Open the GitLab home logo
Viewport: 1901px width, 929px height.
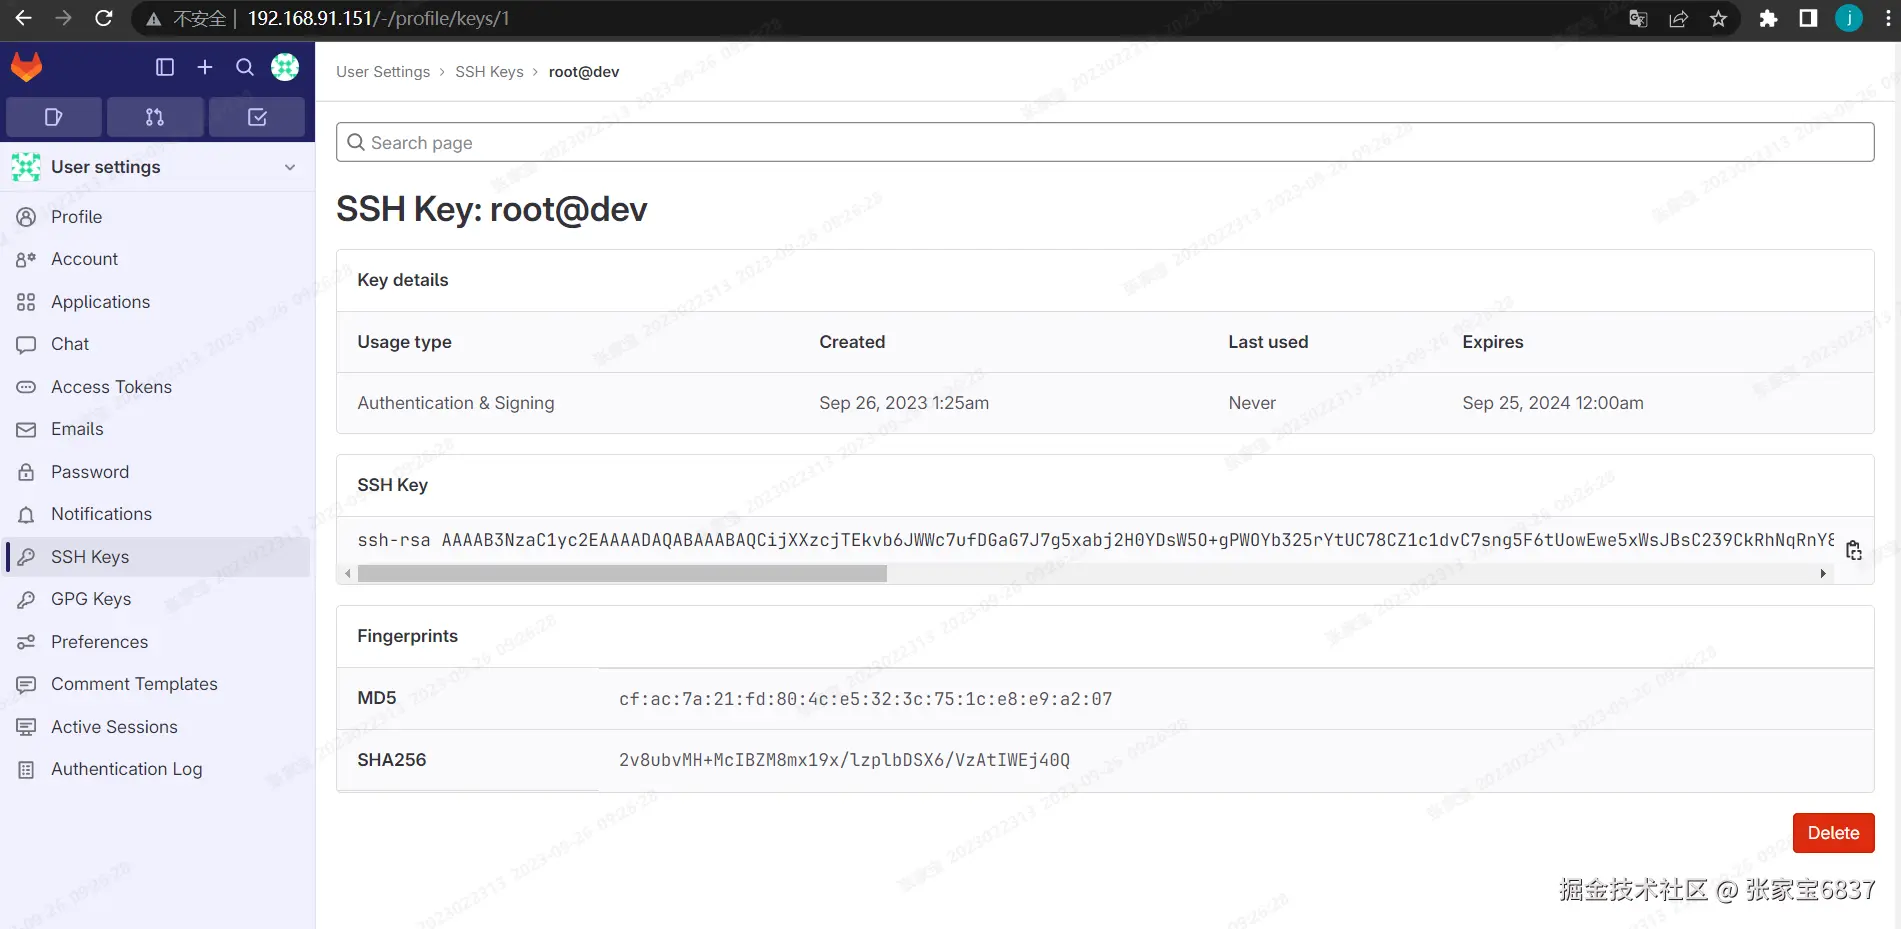(27, 67)
